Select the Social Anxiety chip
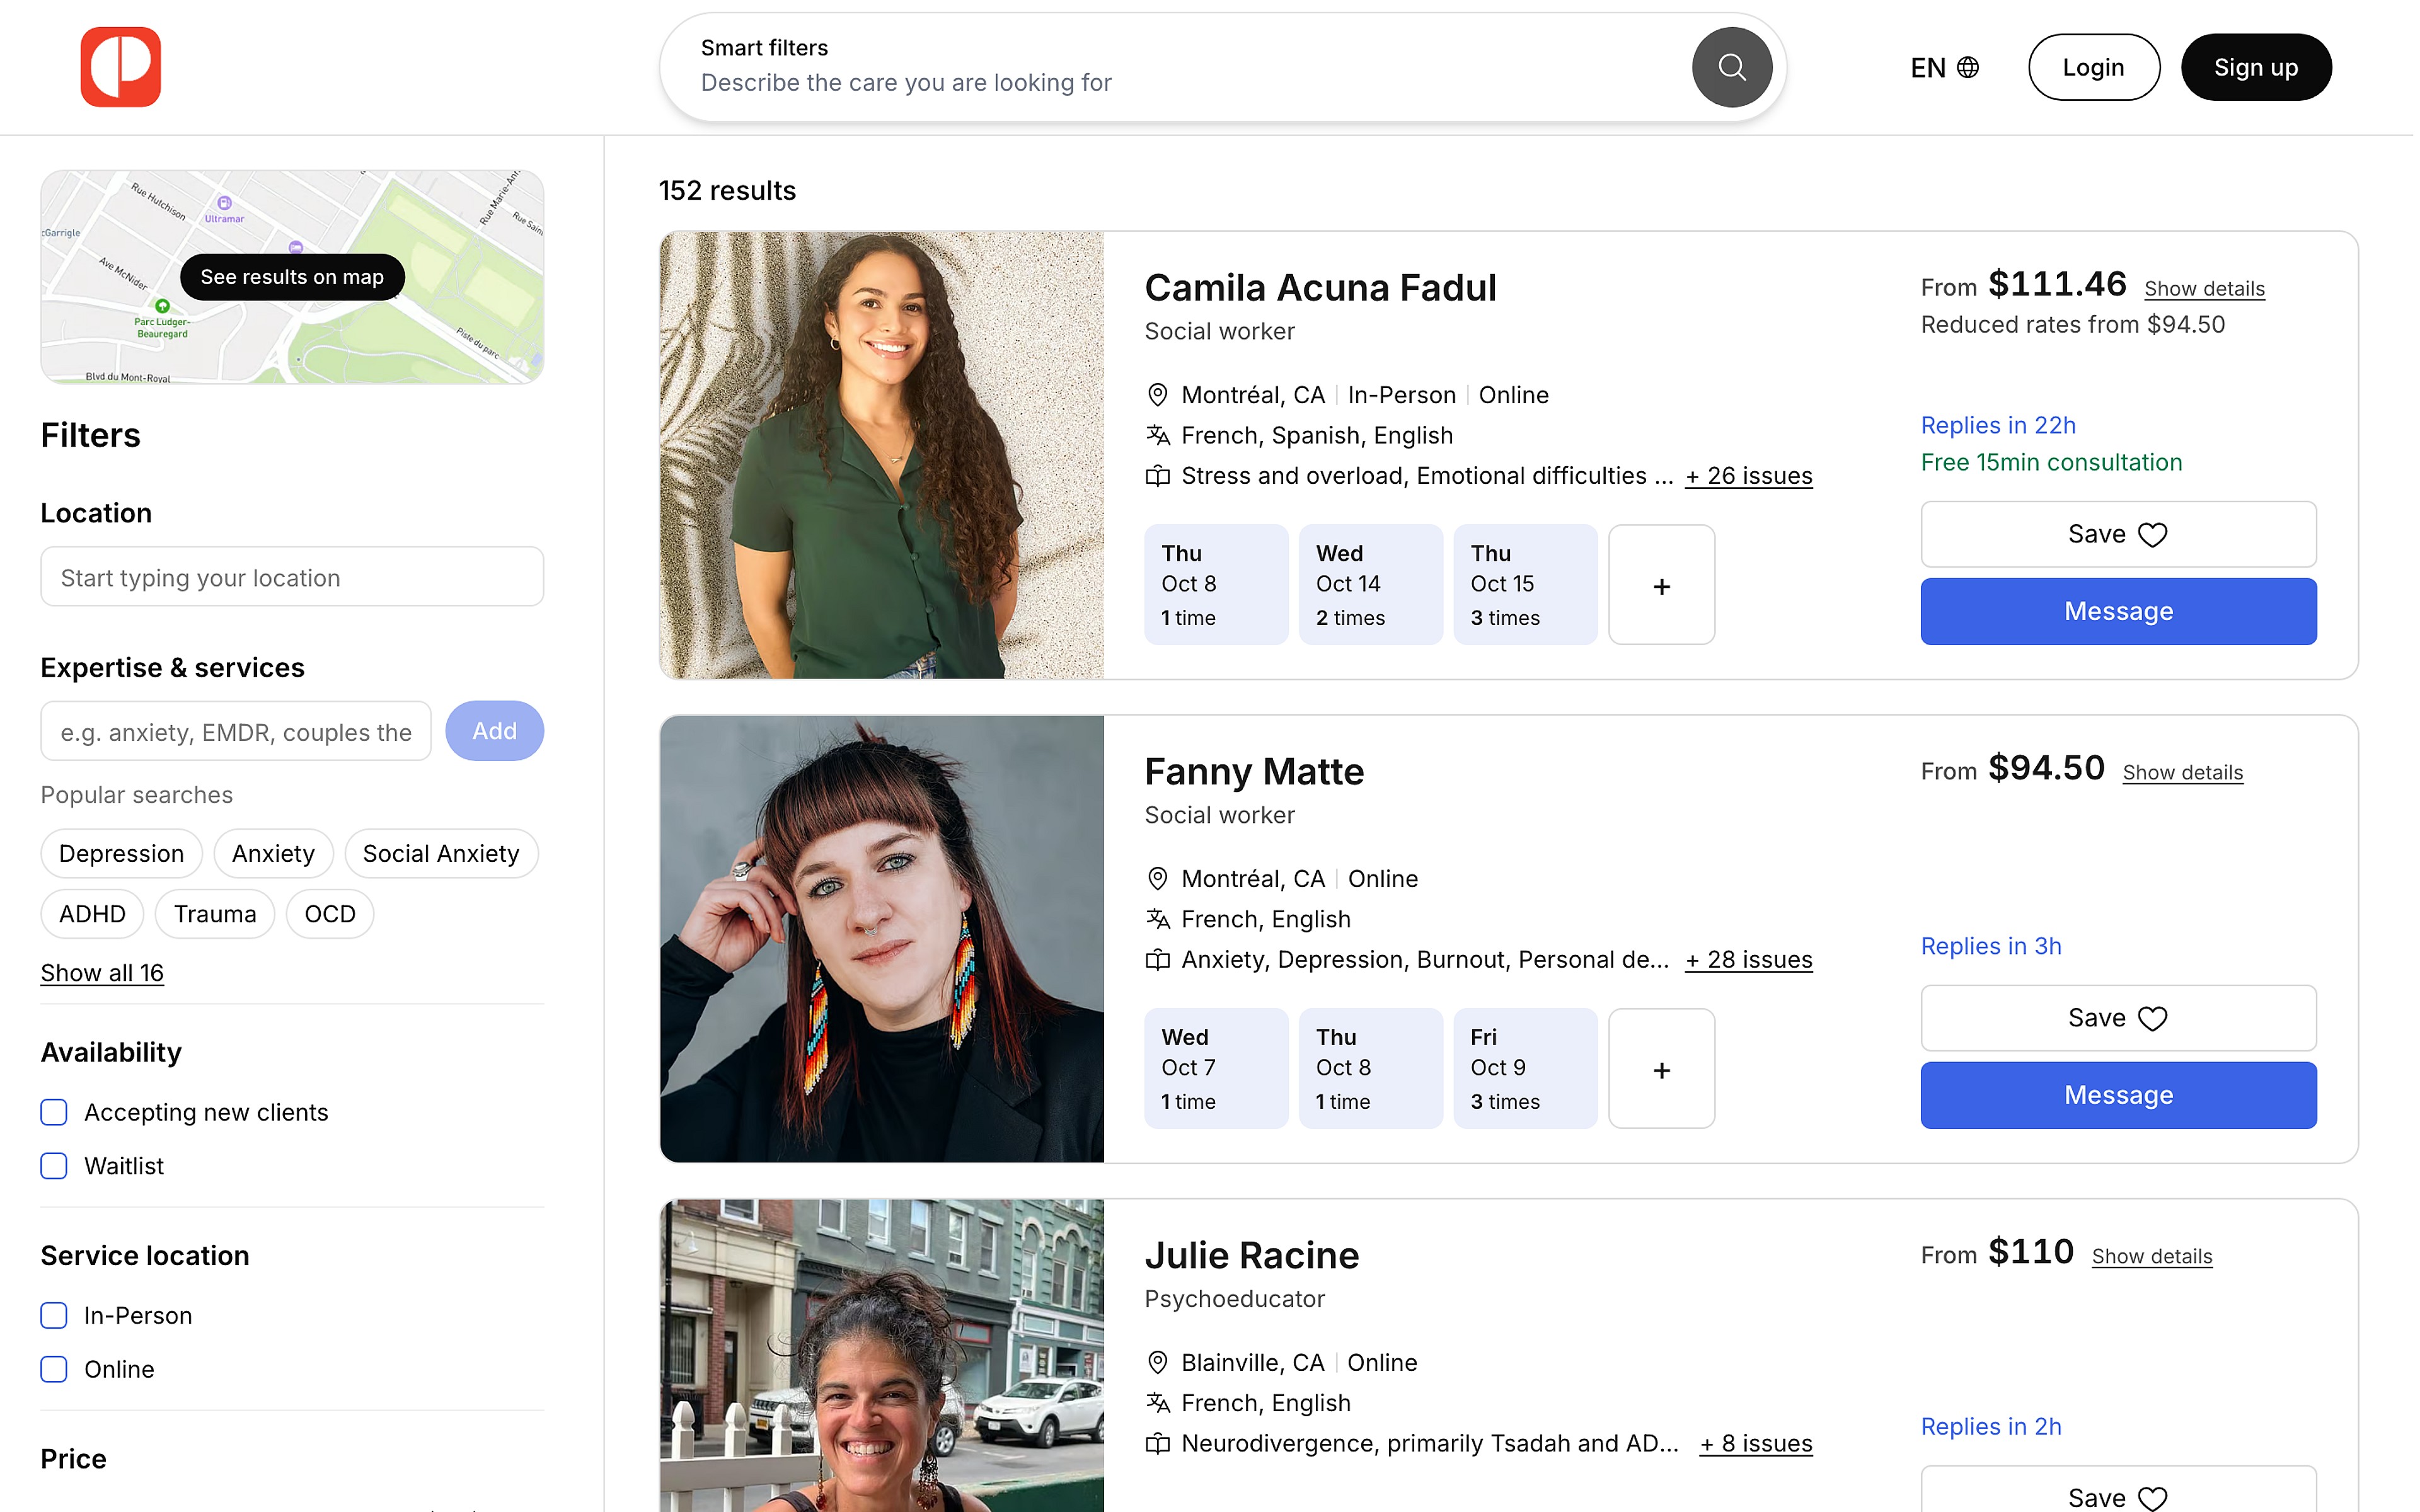The image size is (2420, 1512). (442, 855)
